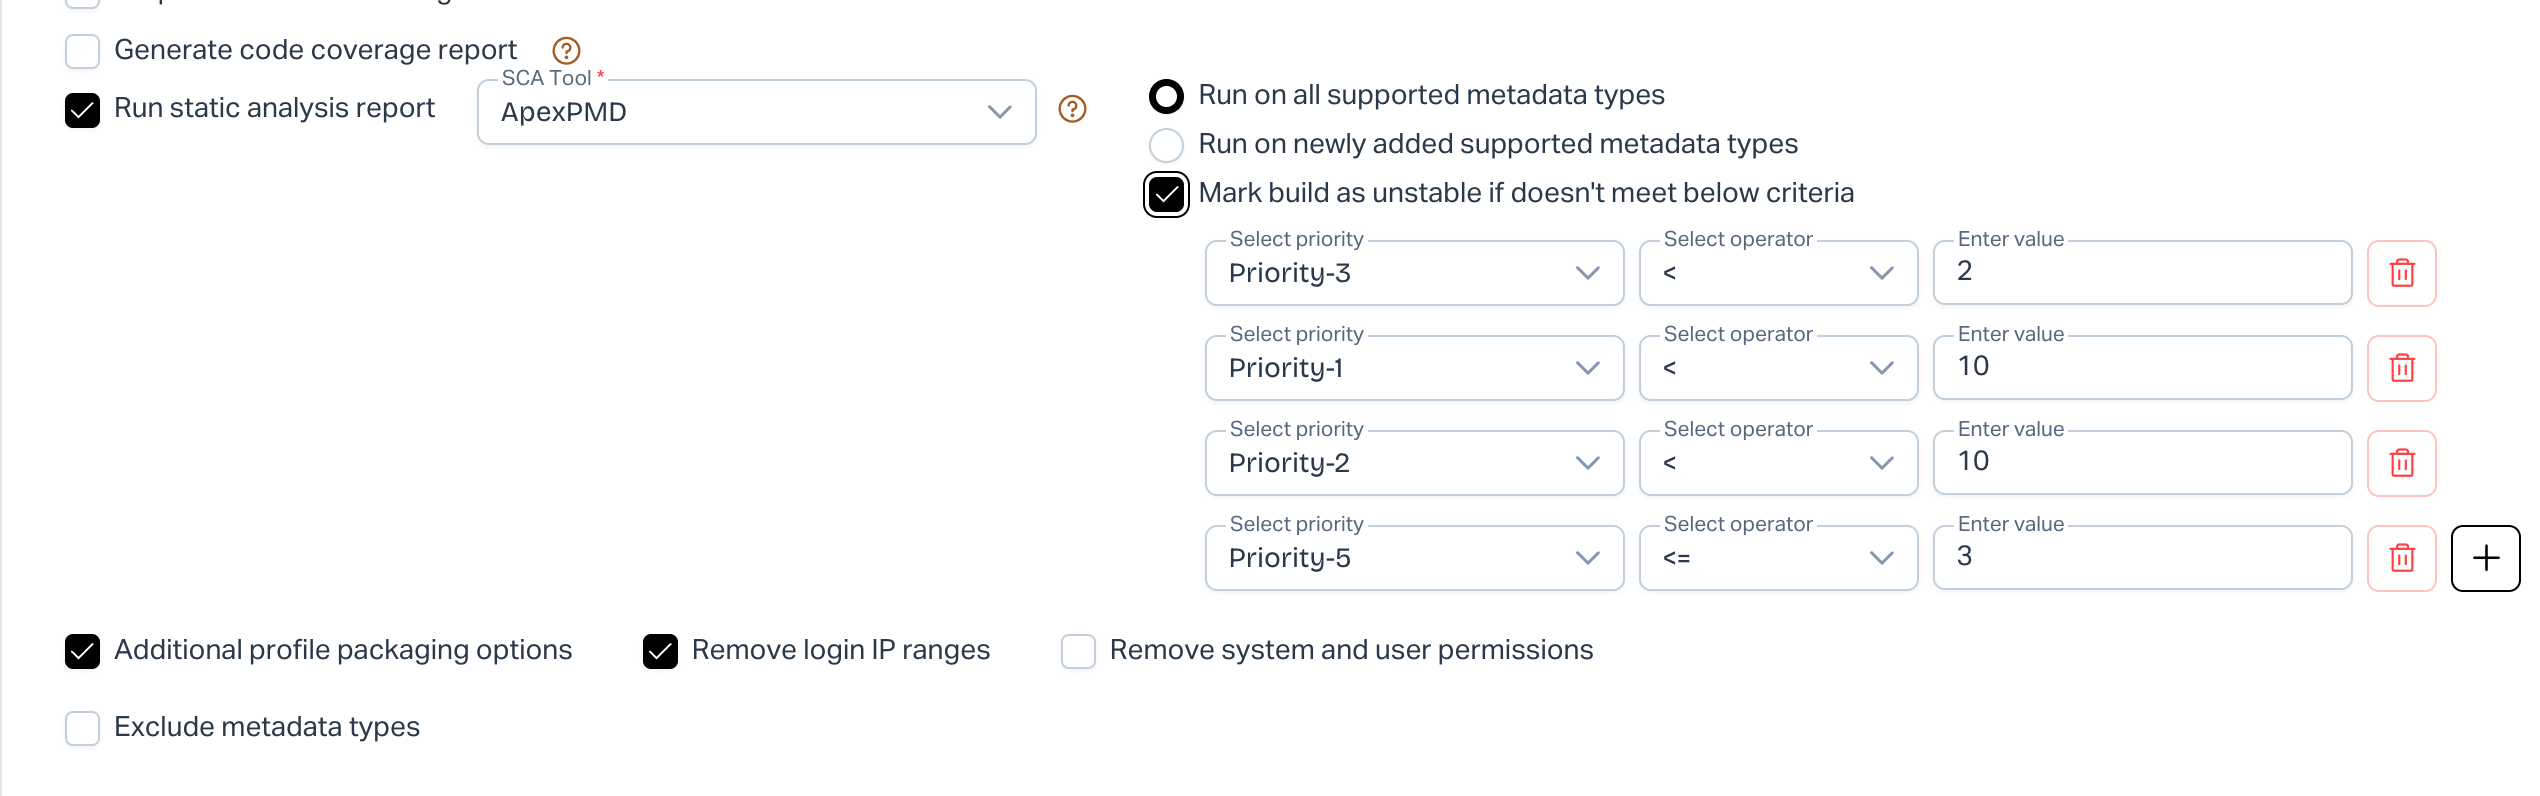Uncheck Remove login IP ranges
2540x796 pixels.
pos(660,651)
